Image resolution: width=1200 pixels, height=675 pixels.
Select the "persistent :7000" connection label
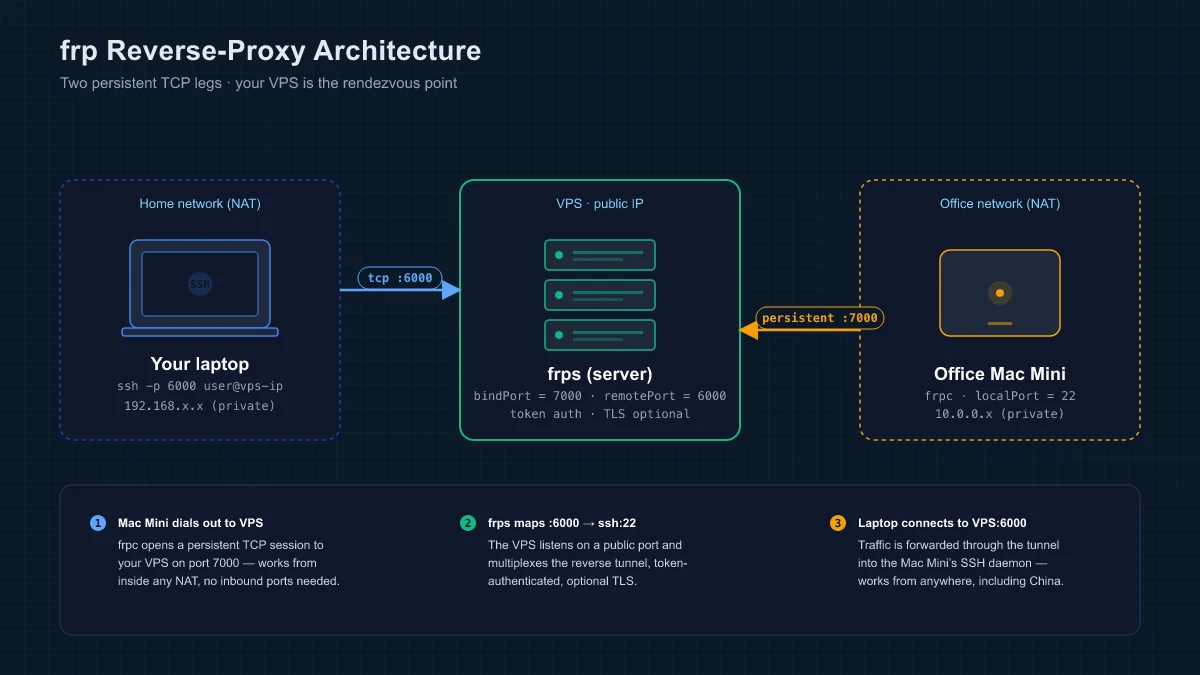coord(819,318)
